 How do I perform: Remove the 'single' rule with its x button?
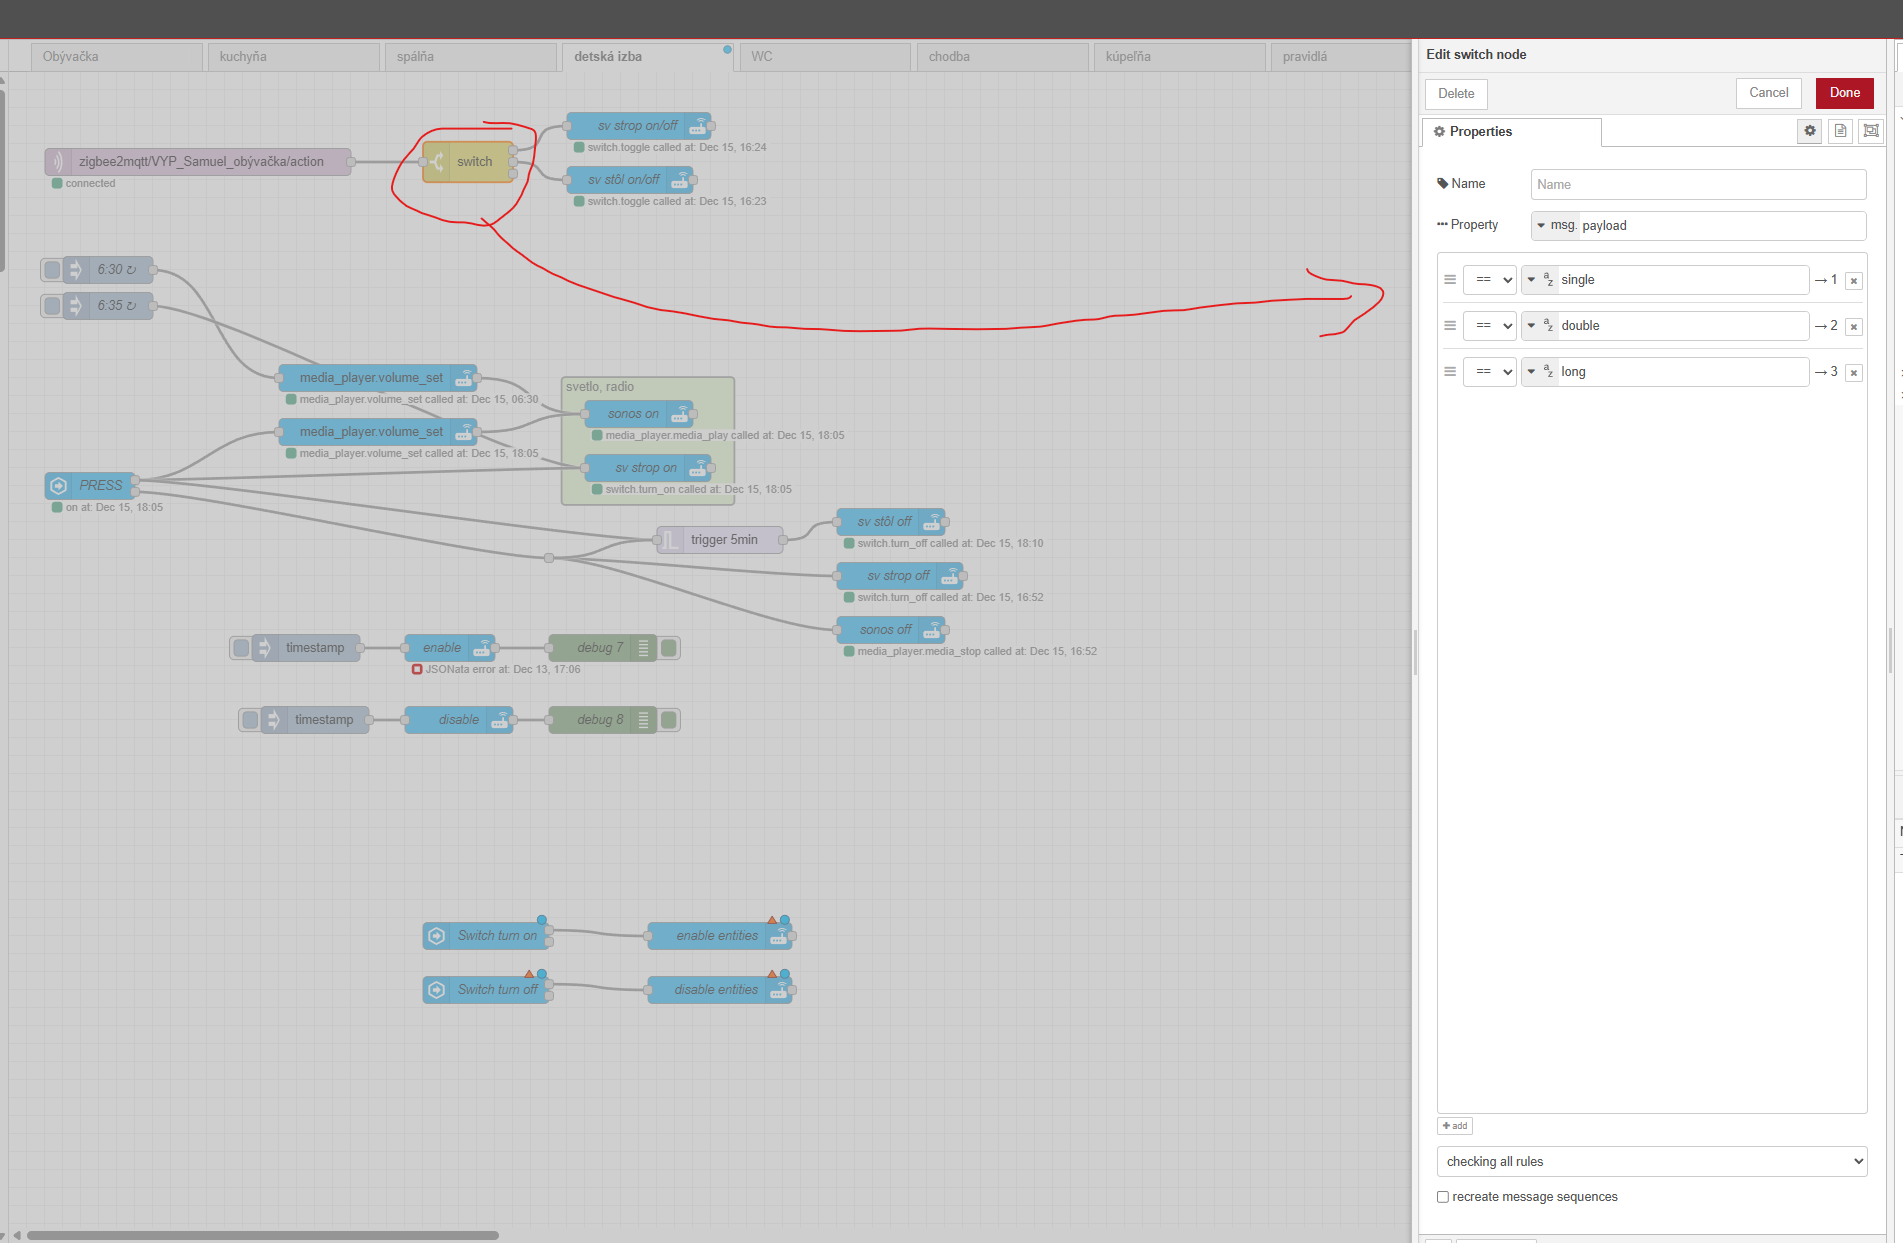click(x=1853, y=281)
